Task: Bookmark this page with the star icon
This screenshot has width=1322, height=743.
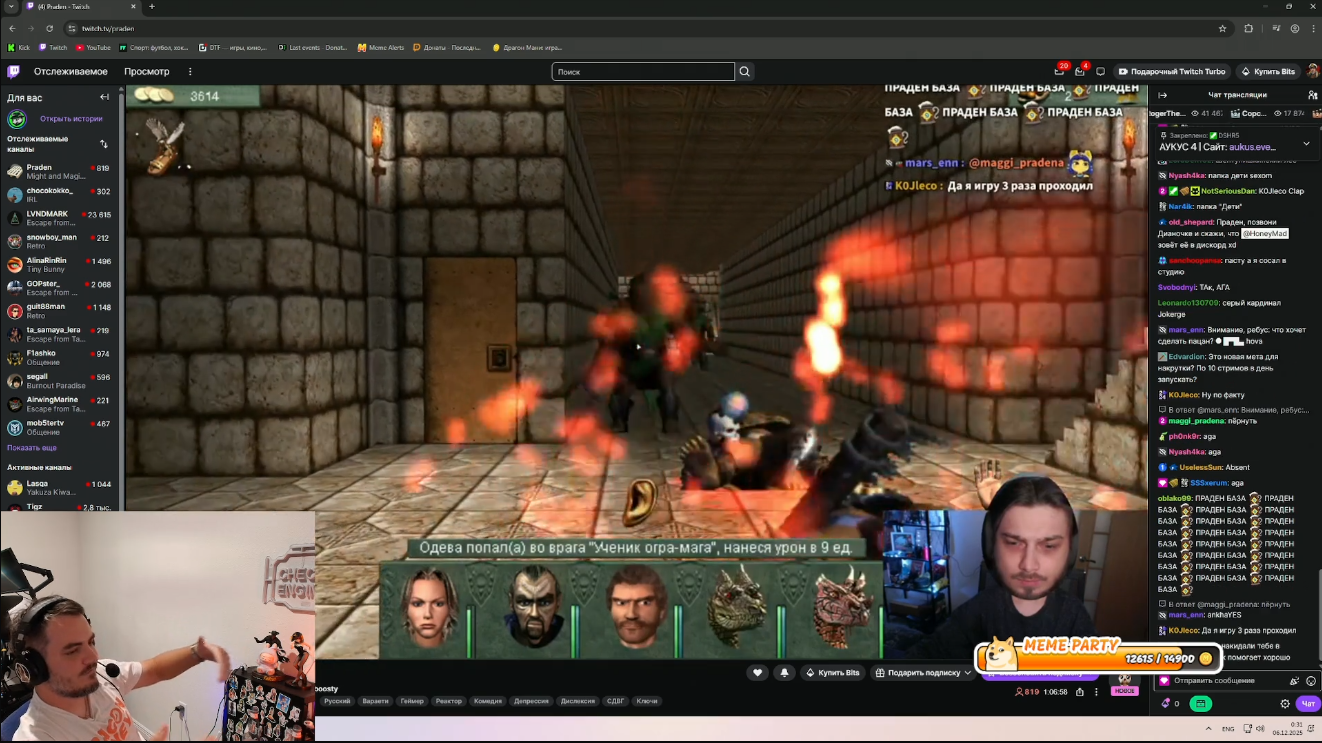Action: pos(1222,28)
